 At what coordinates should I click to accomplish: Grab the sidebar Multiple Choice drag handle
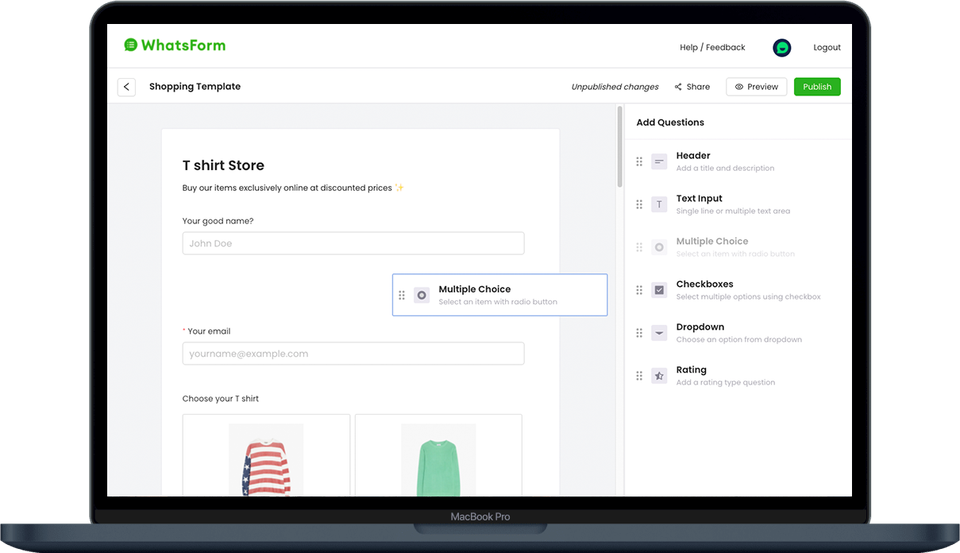point(639,247)
